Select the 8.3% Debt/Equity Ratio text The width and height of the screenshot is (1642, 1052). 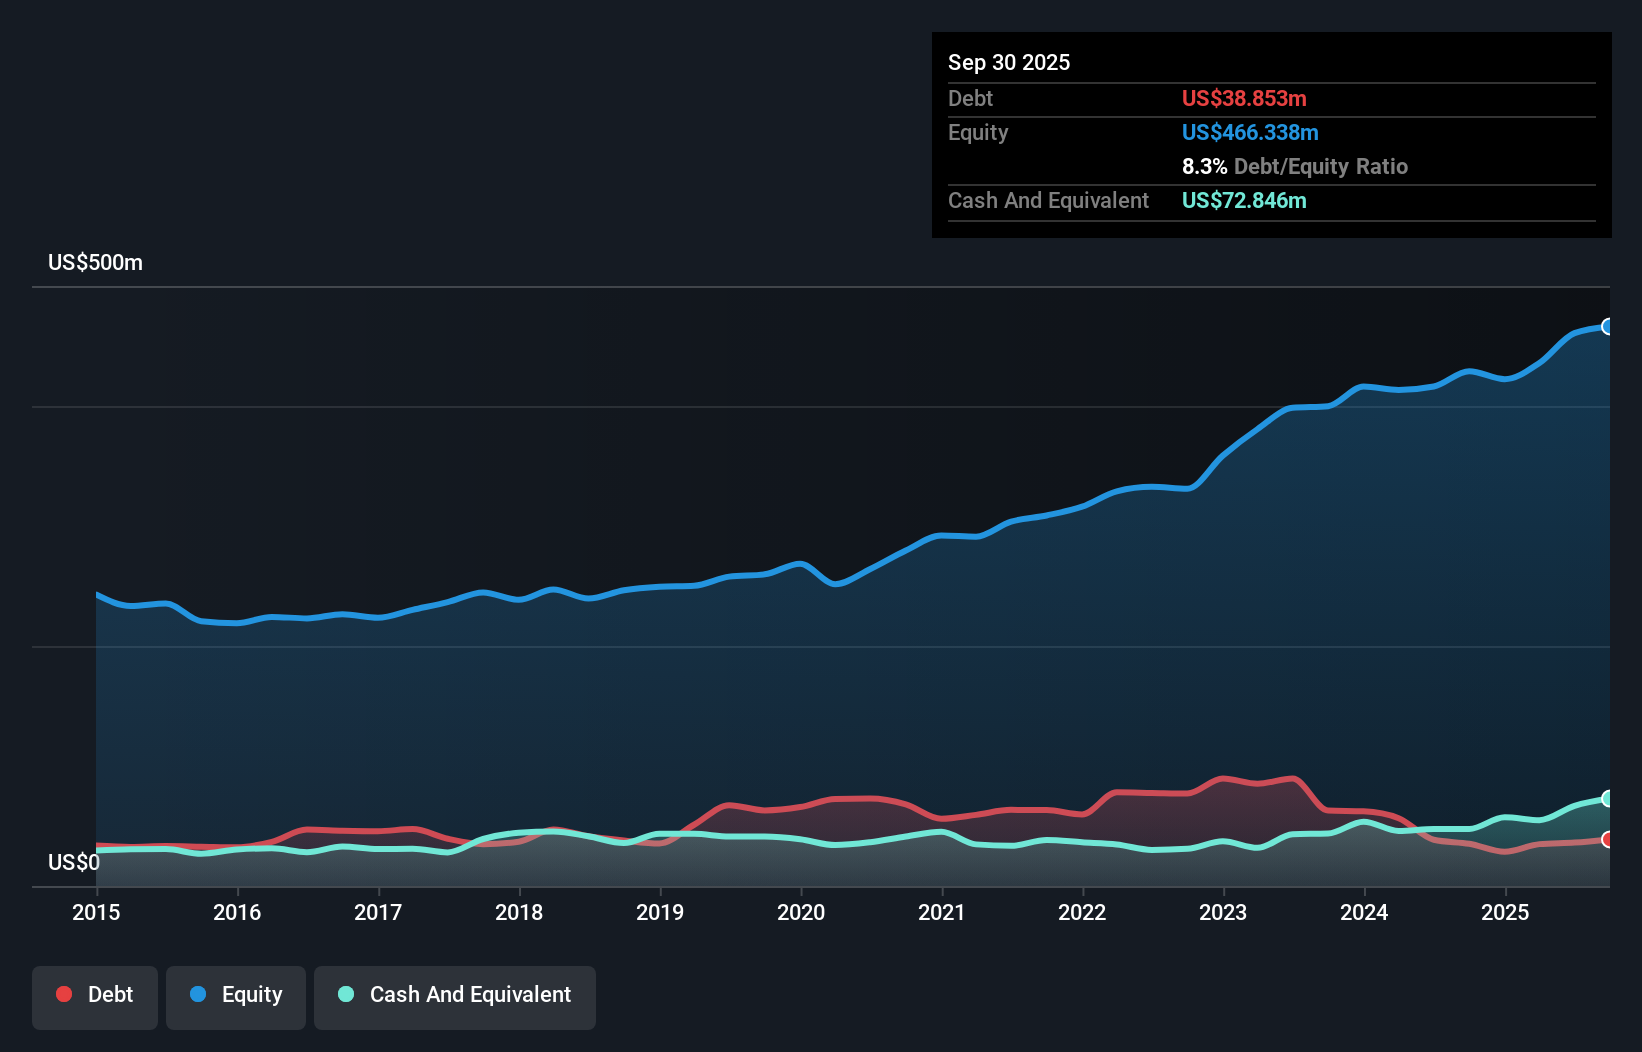[1296, 166]
